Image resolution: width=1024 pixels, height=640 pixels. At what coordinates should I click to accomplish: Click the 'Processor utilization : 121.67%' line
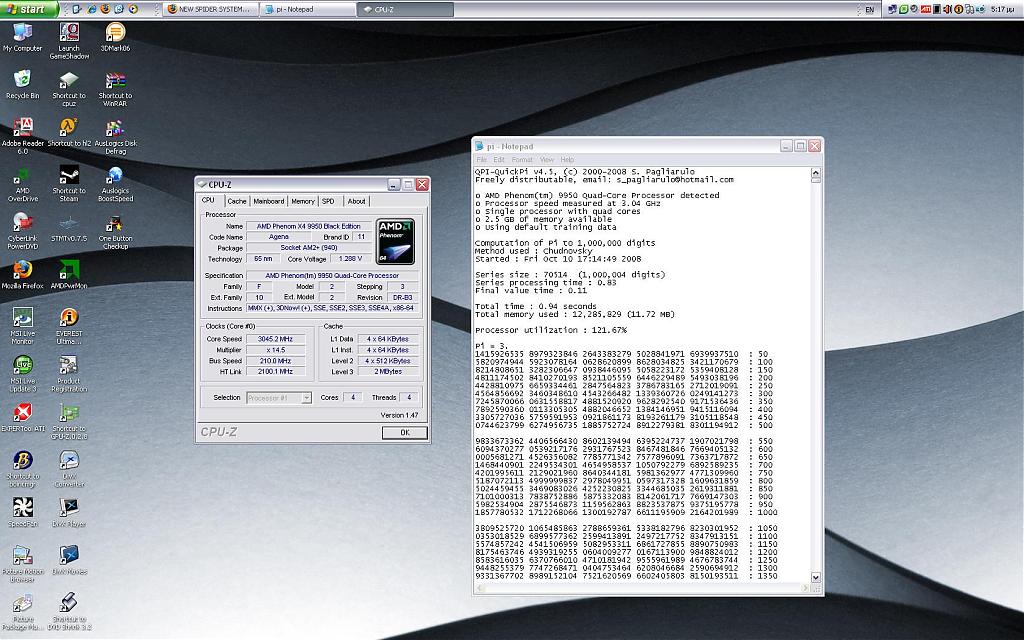[x=551, y=330]
